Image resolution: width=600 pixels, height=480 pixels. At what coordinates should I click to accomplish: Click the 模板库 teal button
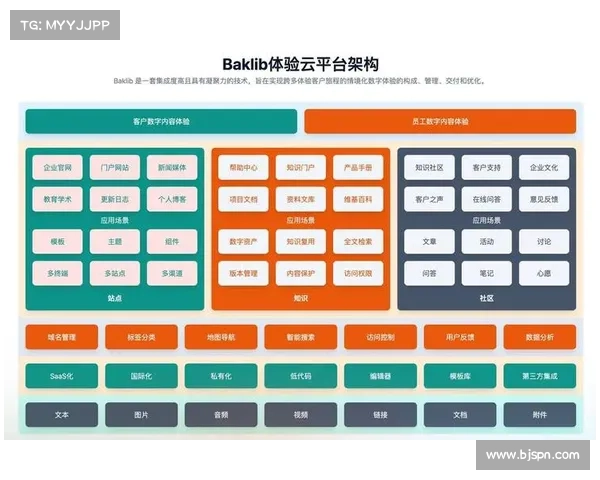tap(460, 376)
